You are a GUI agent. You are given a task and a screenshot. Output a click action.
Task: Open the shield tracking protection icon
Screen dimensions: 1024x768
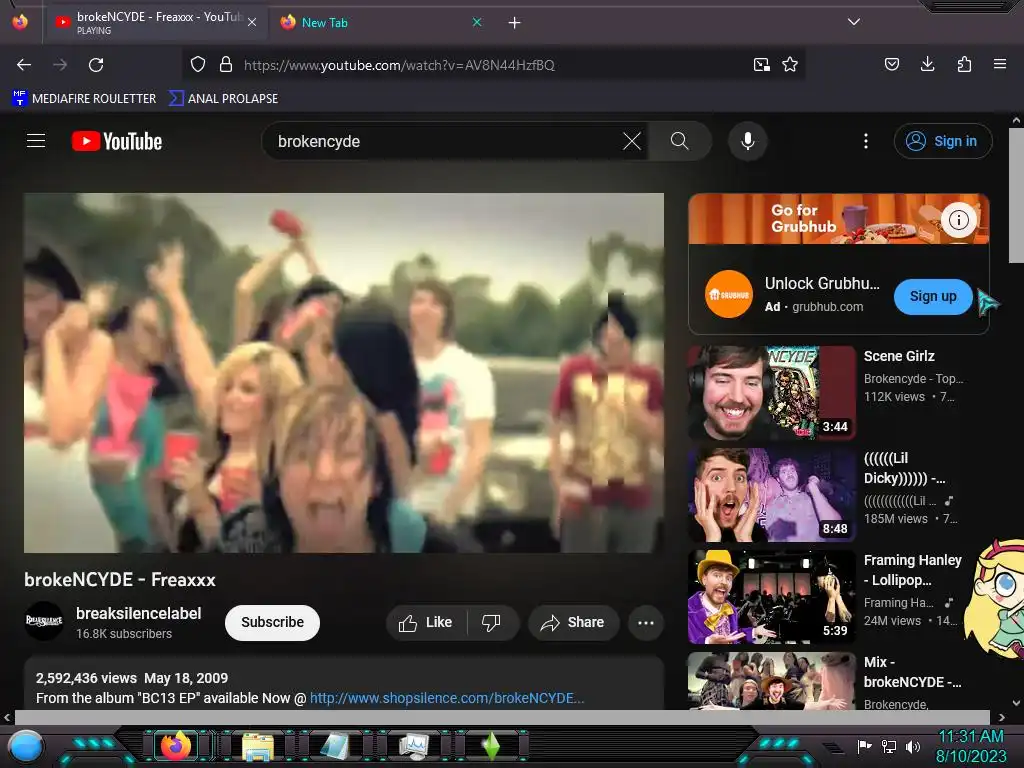point(198,65)
